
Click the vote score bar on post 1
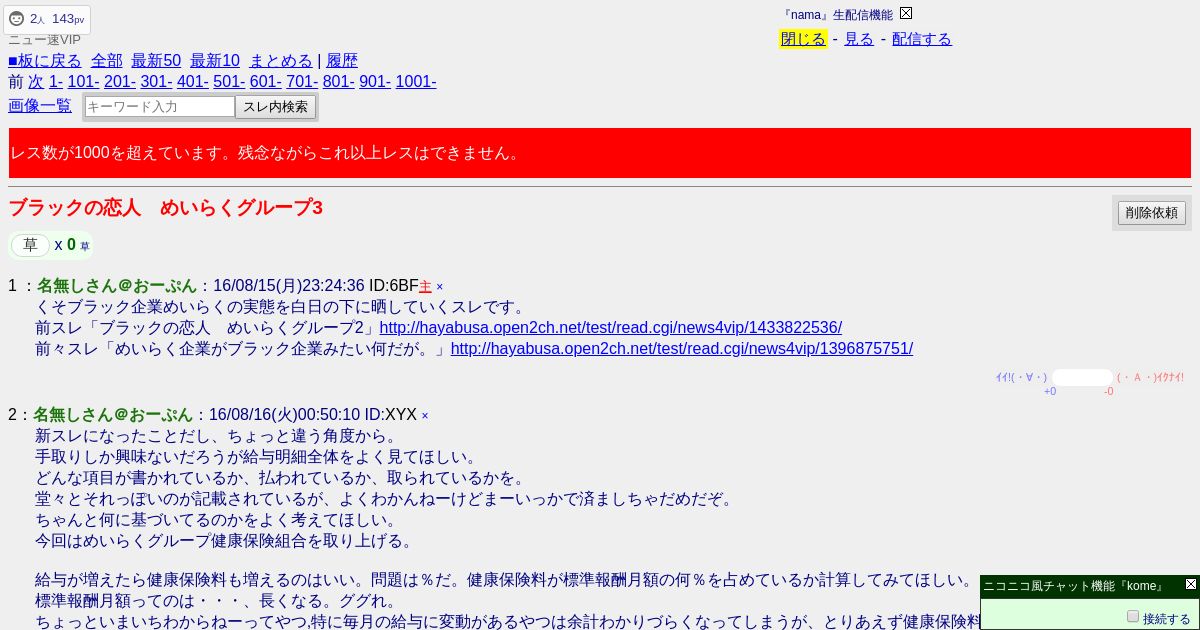tap(1082, 377)
